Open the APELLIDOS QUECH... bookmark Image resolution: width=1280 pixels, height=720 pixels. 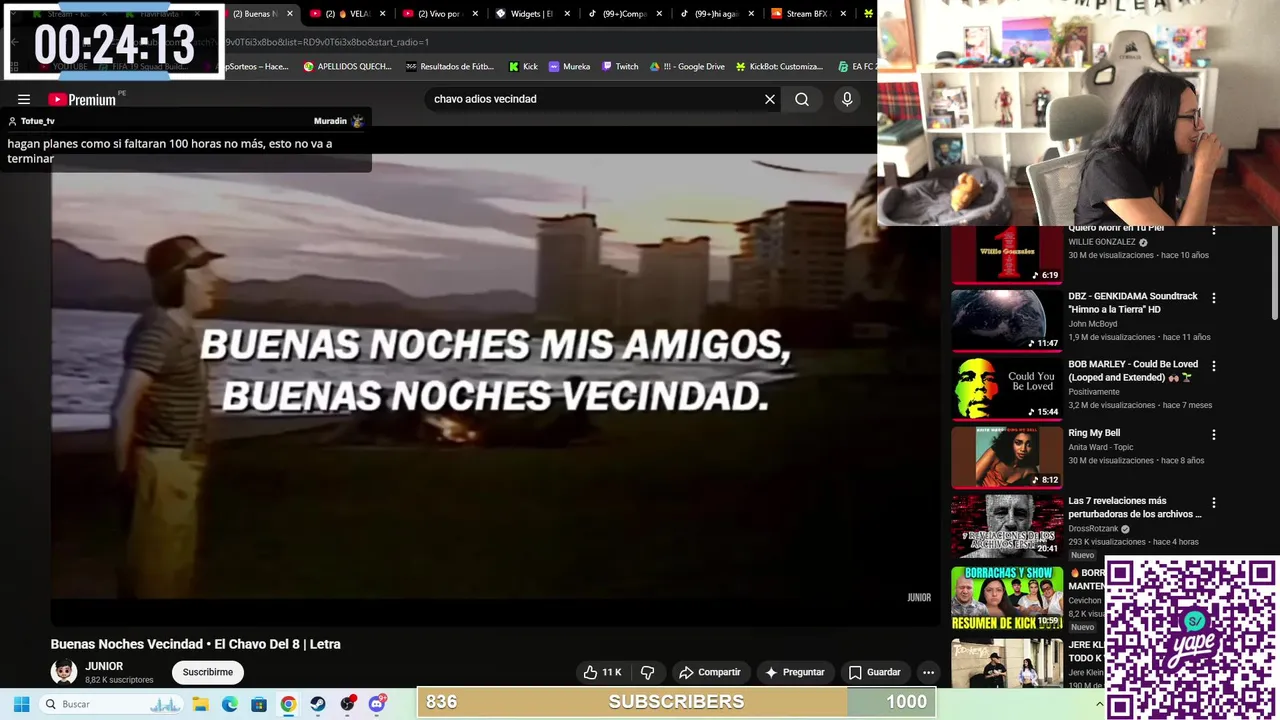[347, 67]
